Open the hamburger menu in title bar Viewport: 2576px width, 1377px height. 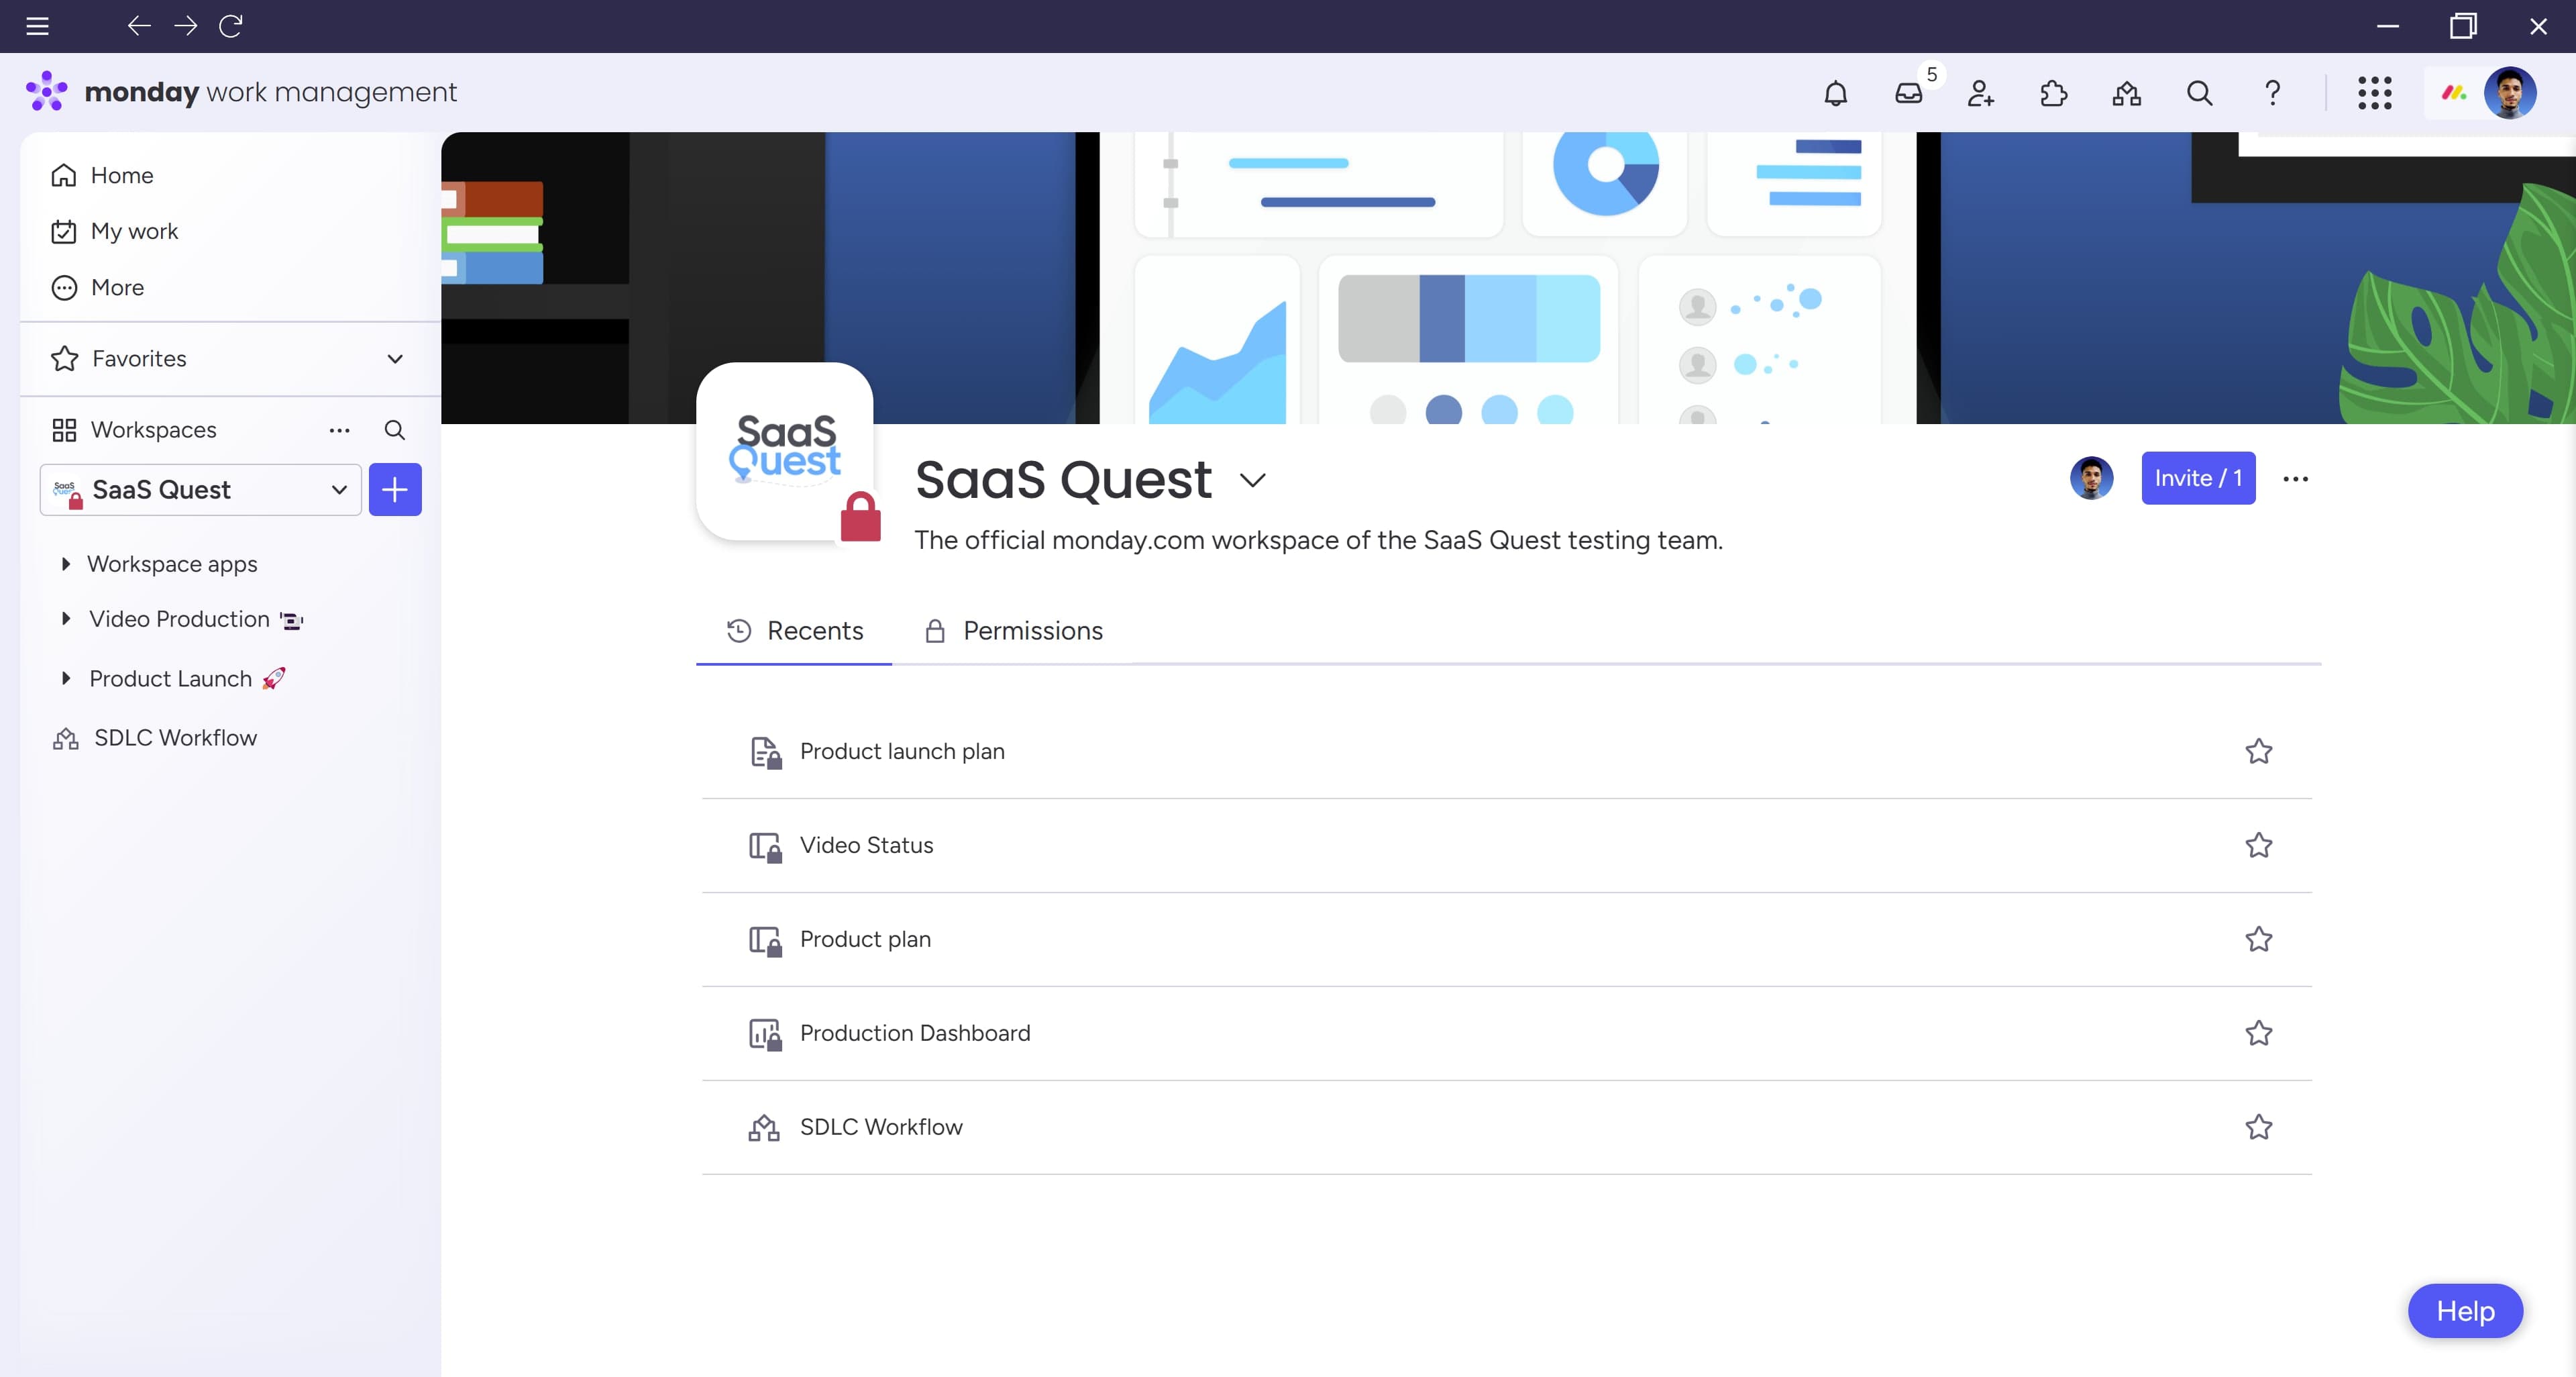point(37,26)
